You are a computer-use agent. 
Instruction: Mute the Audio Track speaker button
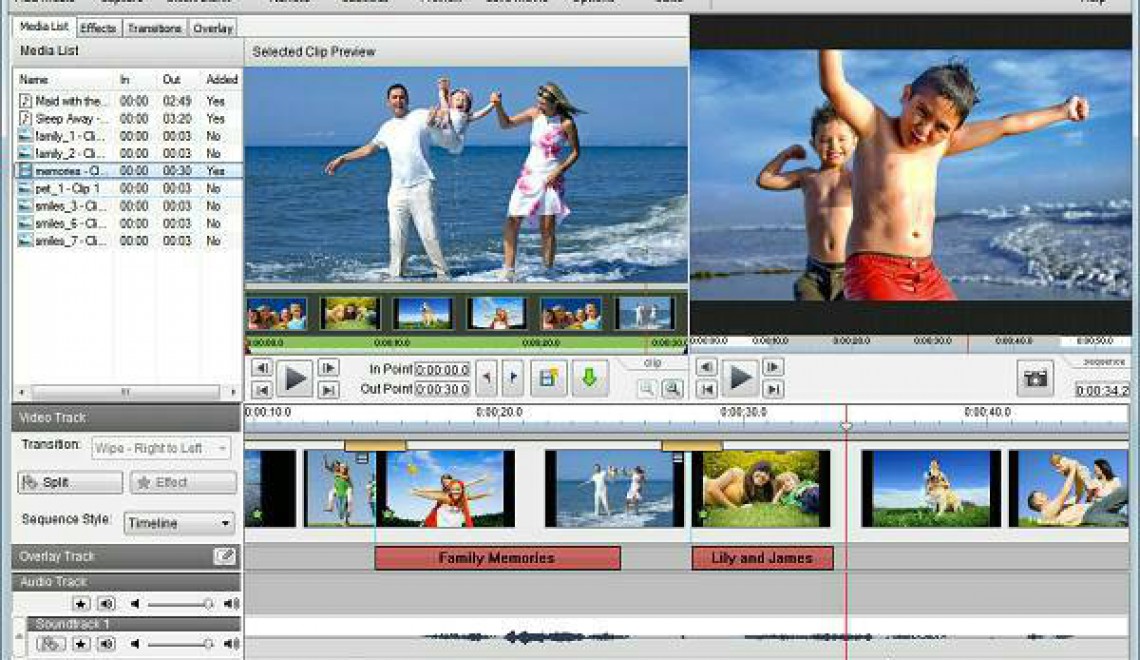tap(106, 603)
